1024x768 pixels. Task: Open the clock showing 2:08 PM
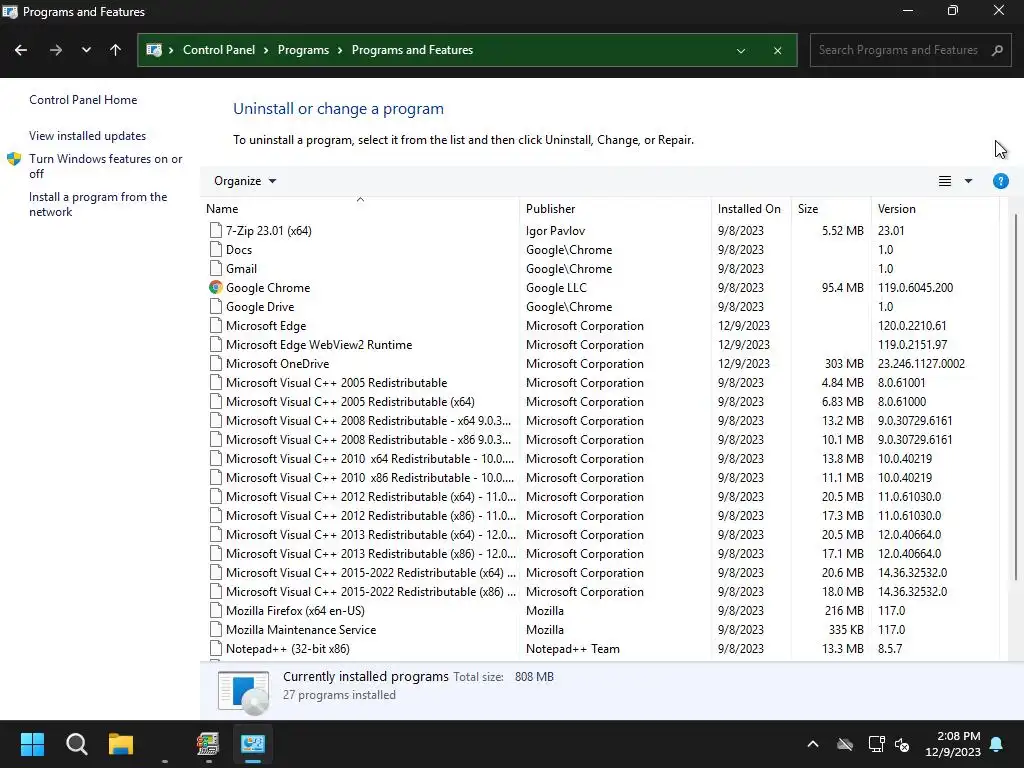coord(953,744)
